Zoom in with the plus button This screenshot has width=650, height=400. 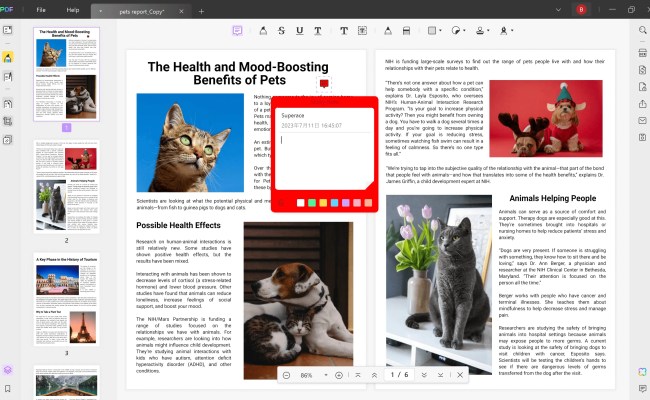click(339, 375)
